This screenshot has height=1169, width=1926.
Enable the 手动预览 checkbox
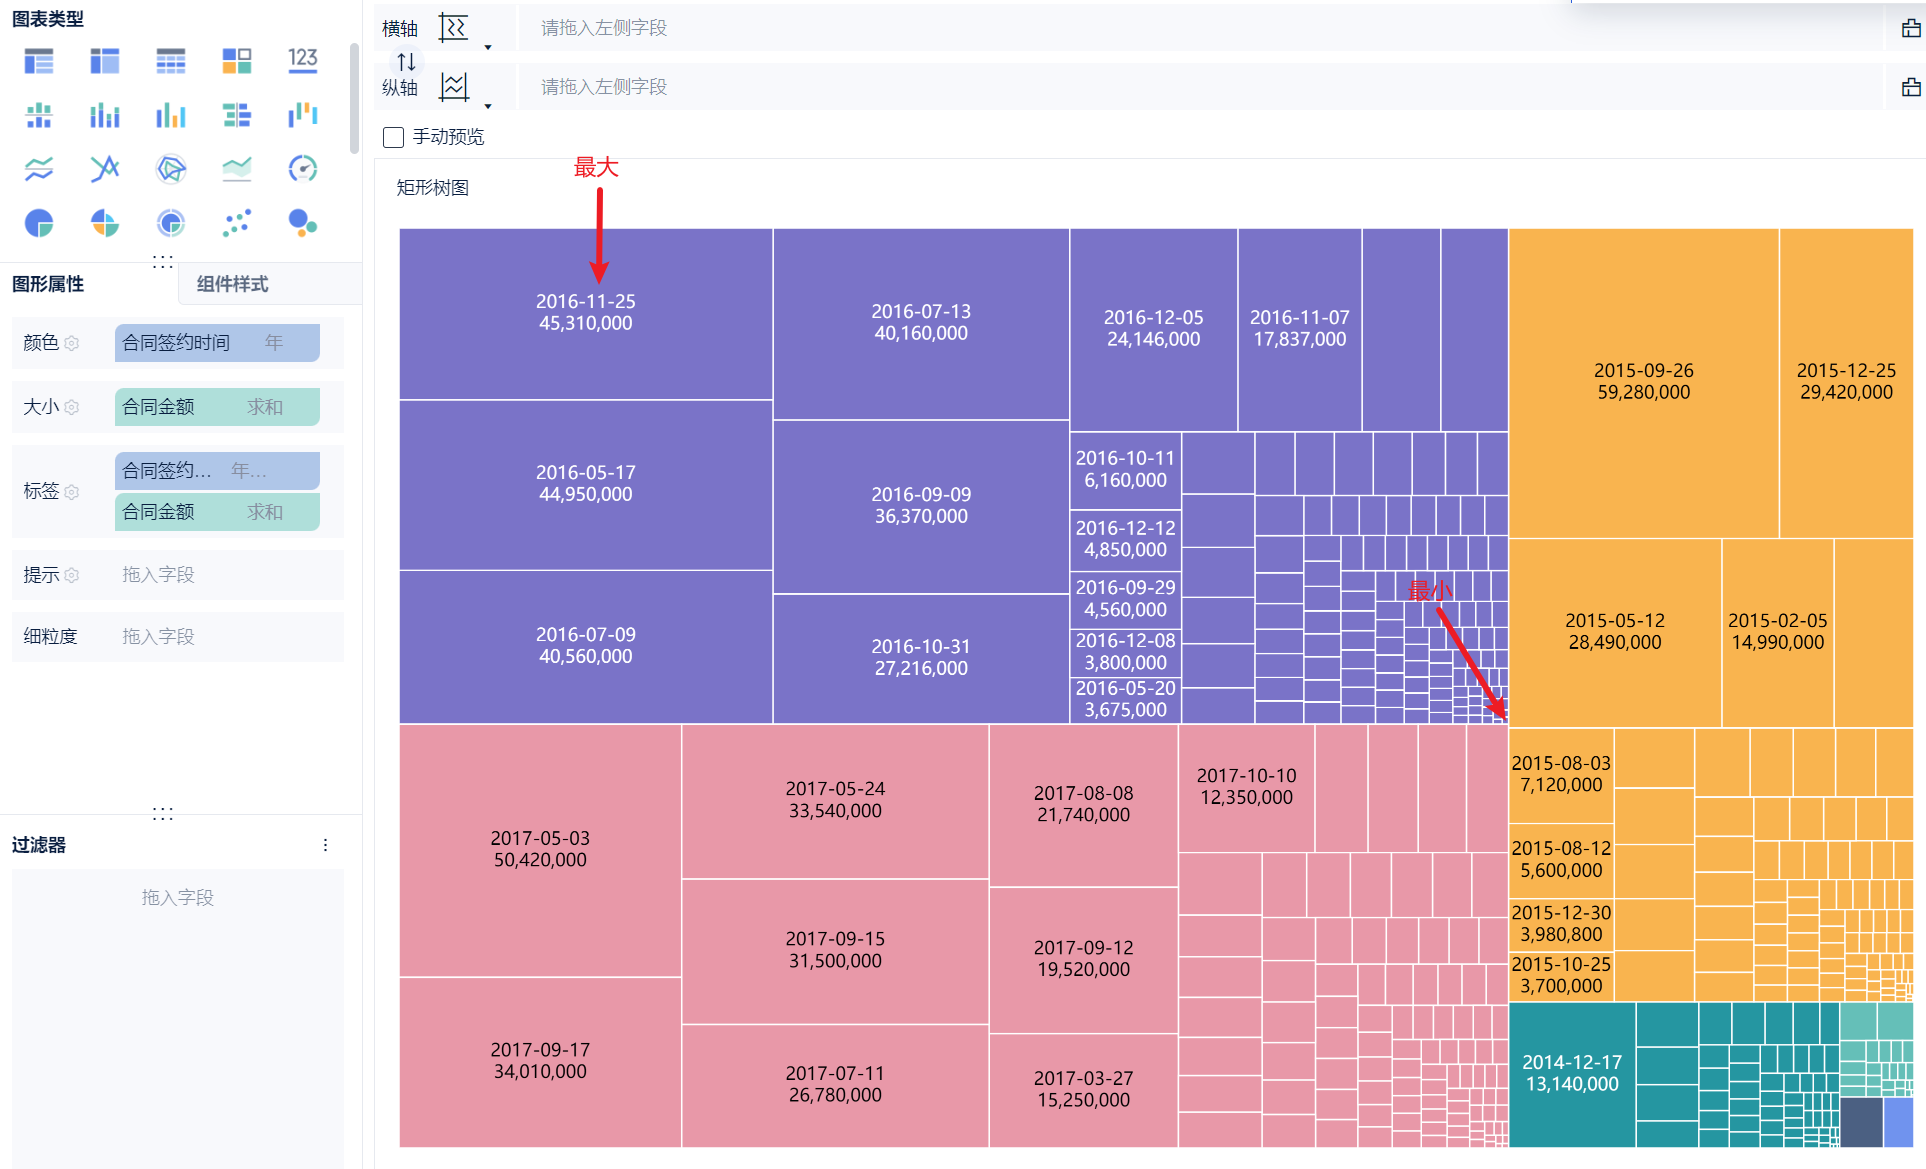tap(394, 137)
